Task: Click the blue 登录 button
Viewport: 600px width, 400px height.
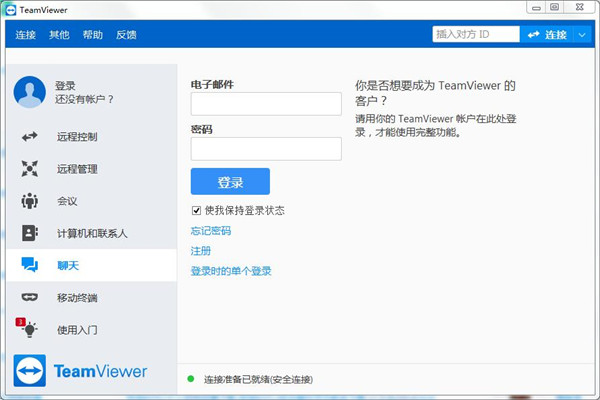Action: (230, 181)
